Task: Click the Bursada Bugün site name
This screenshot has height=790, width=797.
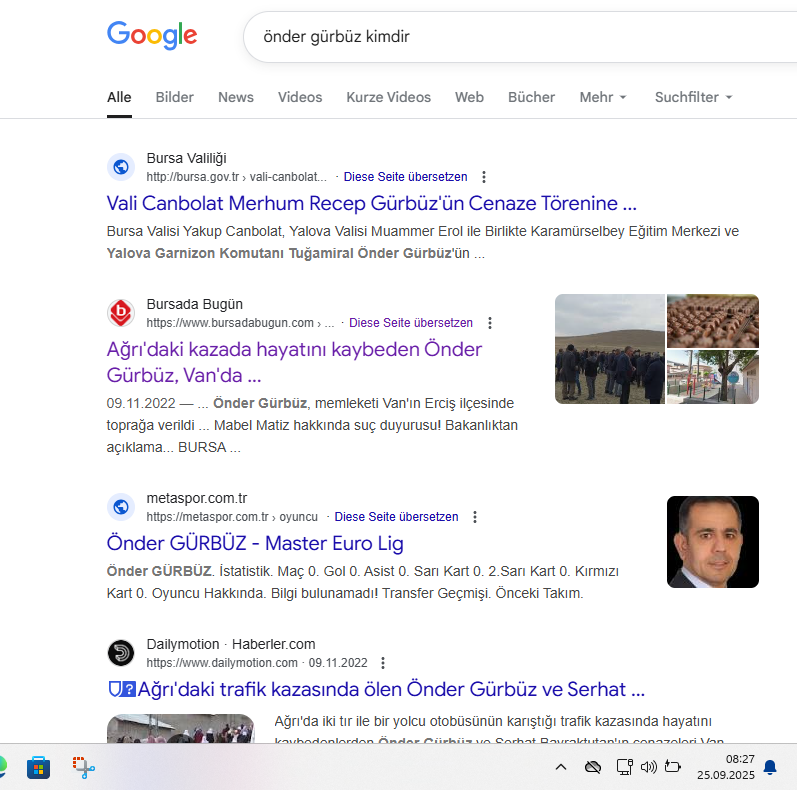Action: click(195, 305)
